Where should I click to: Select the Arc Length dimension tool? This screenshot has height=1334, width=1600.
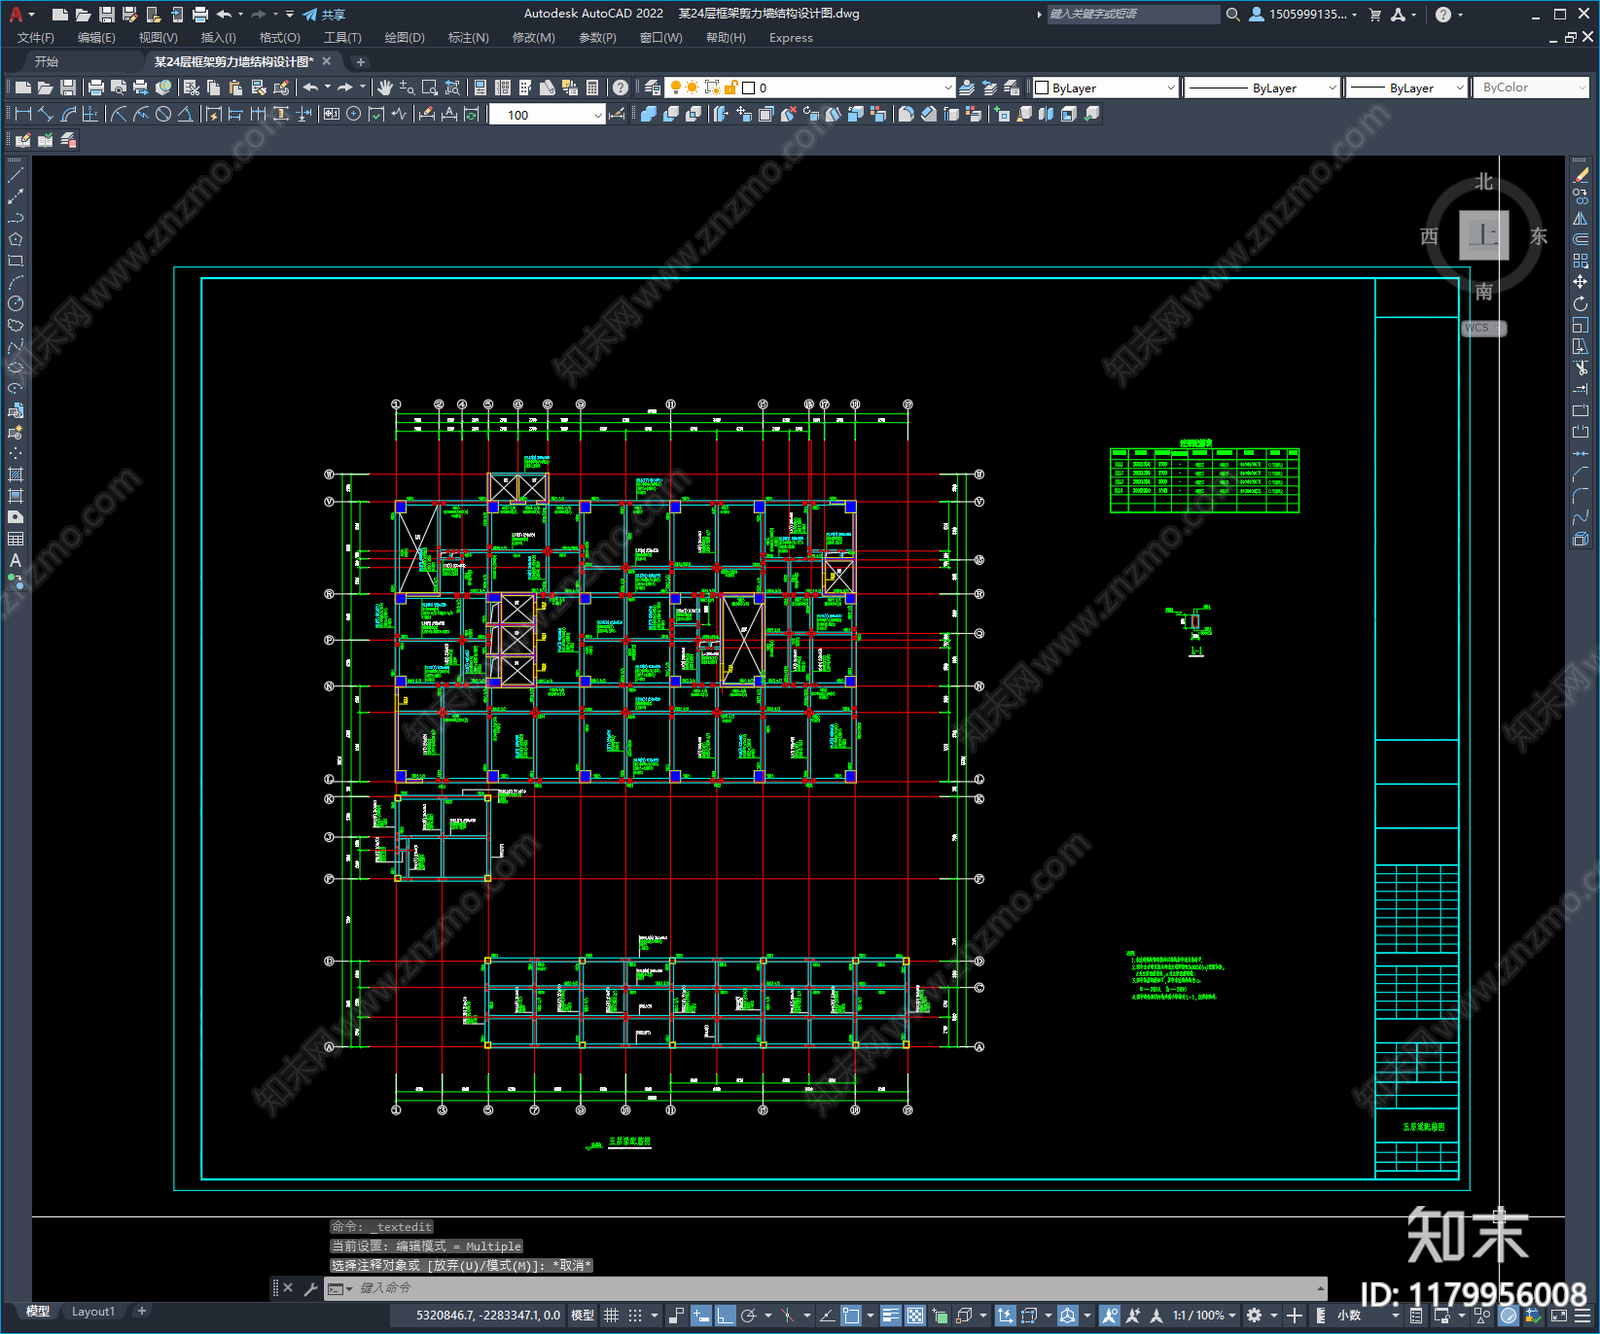click(x=68, y=114)
